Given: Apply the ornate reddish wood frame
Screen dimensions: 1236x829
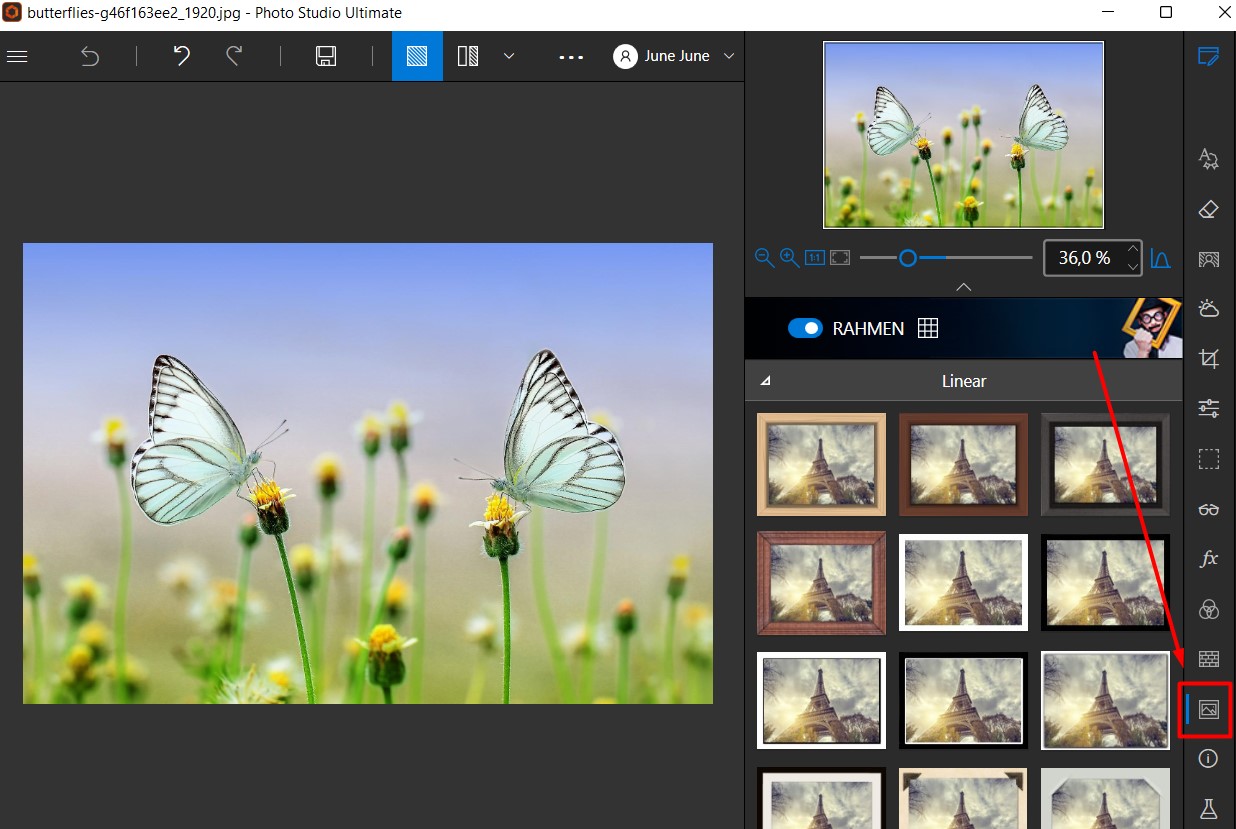Looking at the screenshot, I should 821,583.
